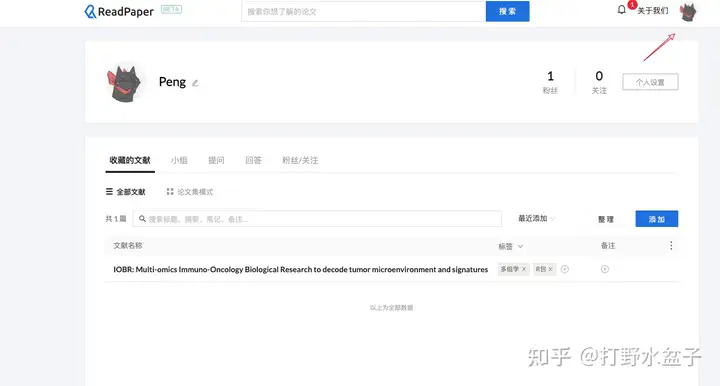Click the 多组学 tag label
The image size is (720, 386).
click(x=510, y=269)
